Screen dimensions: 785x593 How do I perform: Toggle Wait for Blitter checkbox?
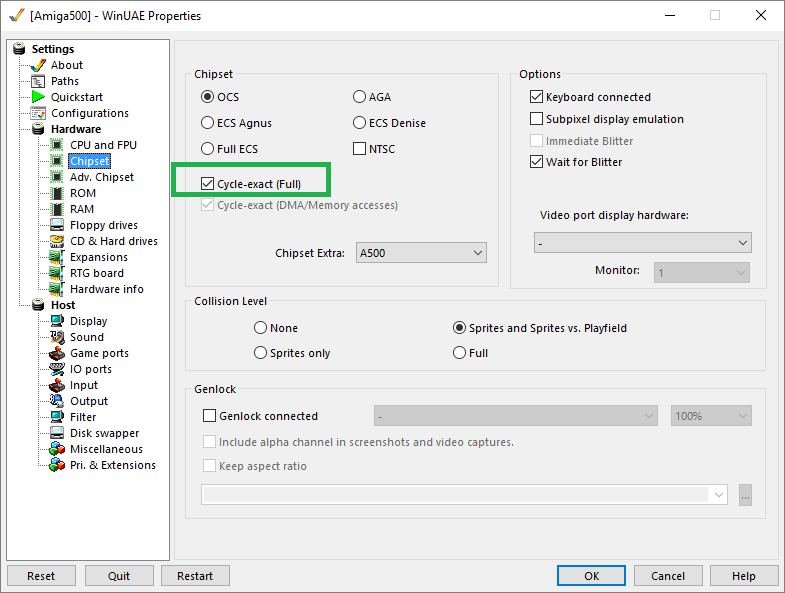[536, 162]
